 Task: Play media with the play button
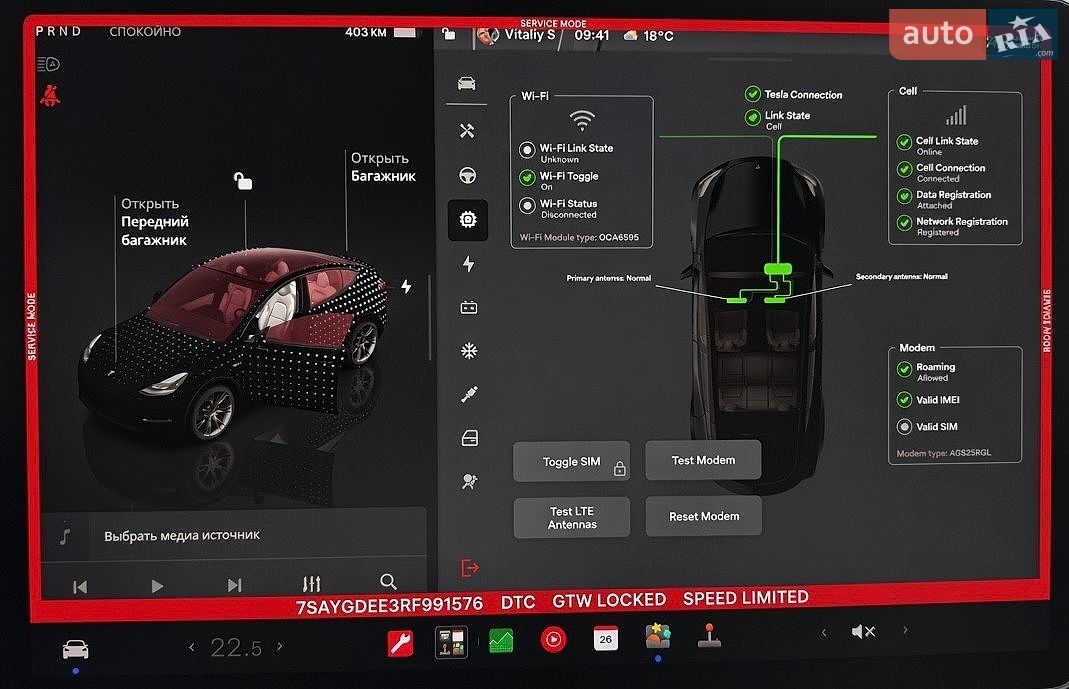pyautogui.click(x=157, y=586)
